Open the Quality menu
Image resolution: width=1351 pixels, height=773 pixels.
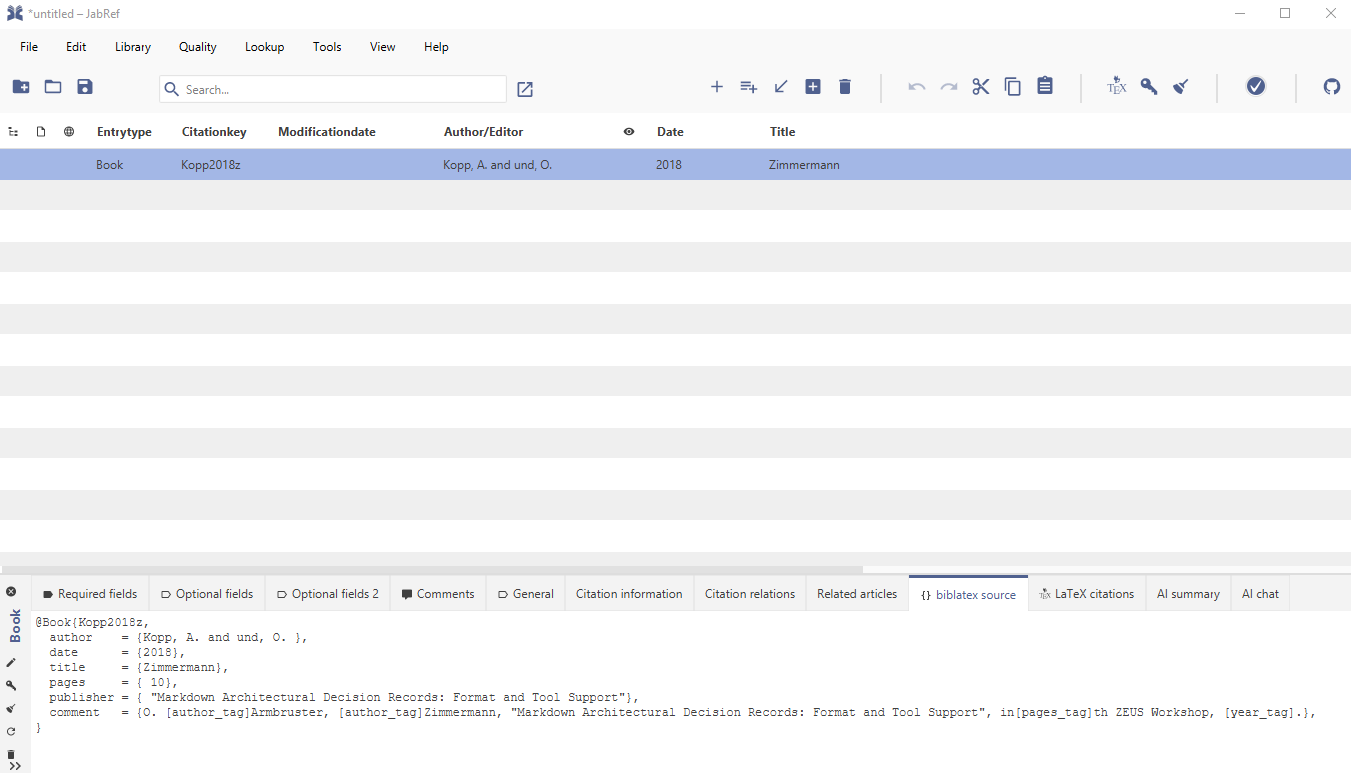198,47
